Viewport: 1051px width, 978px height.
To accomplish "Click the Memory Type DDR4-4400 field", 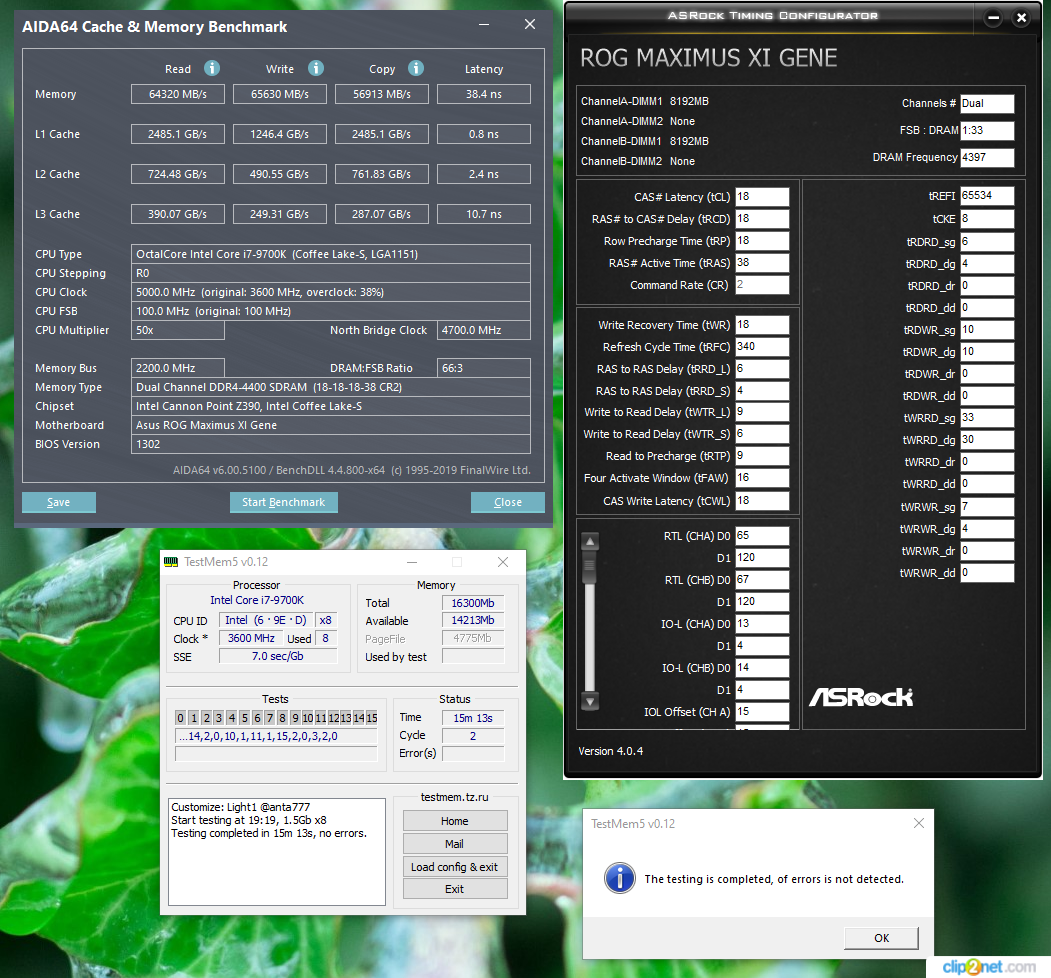I will (x=330, y=387).
